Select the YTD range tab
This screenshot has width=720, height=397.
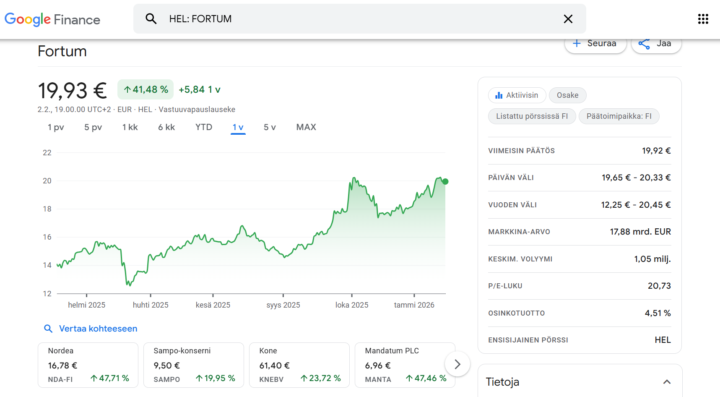coord(203,127)
